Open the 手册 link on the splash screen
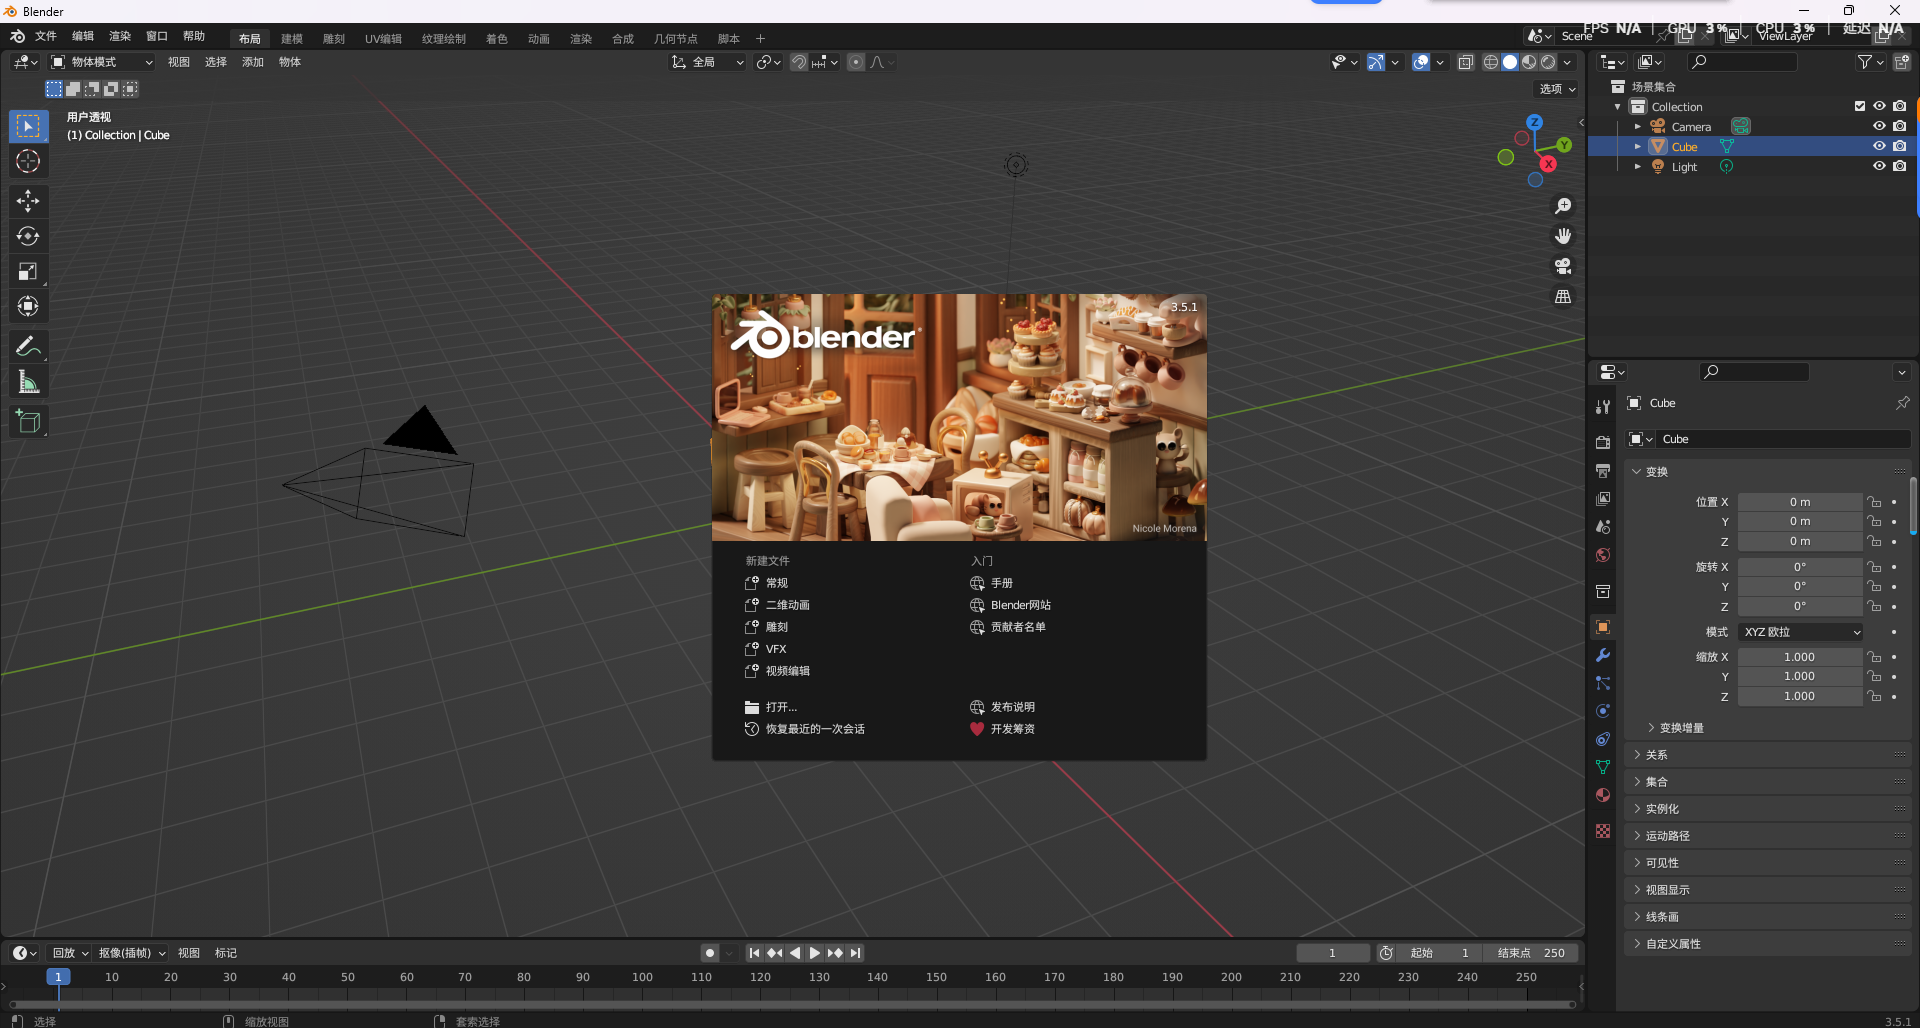The image size is (1920, 1028). click(x=1002, y=583)
